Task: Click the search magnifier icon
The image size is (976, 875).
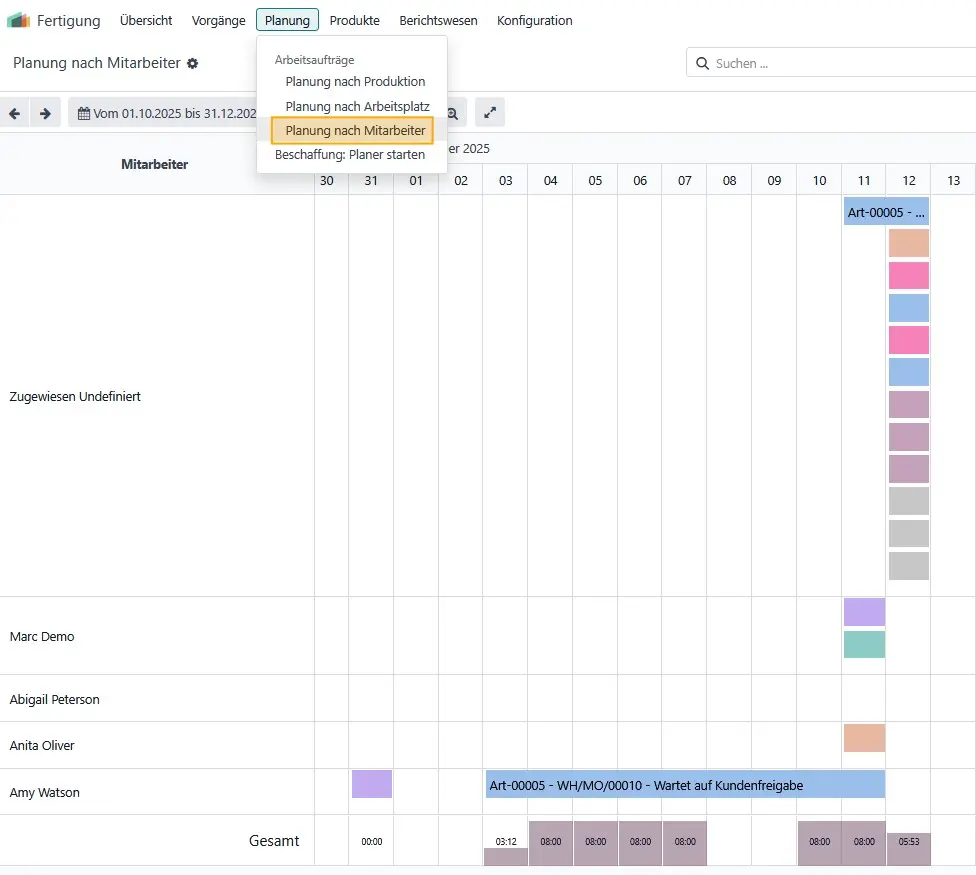Action: (x=702, y=63)
